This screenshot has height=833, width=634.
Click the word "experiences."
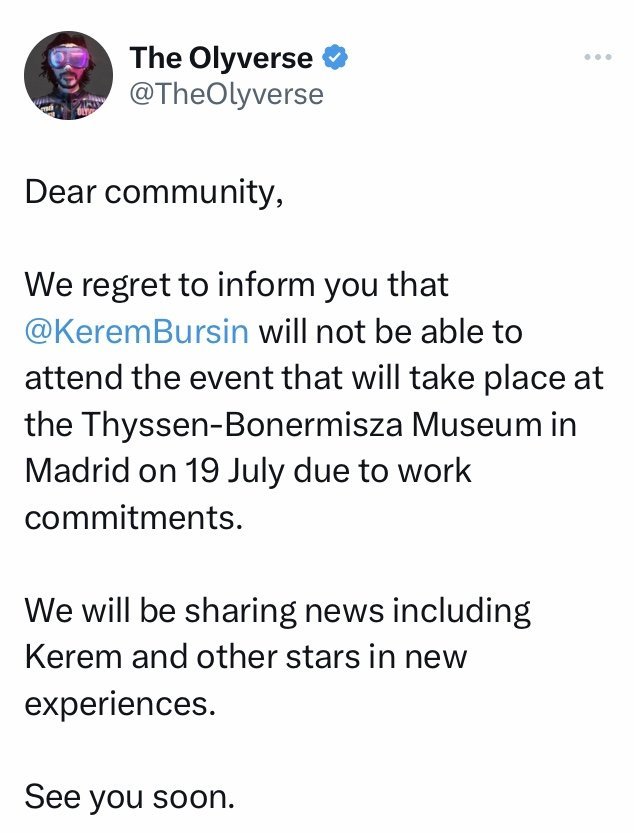click(120, 705)
